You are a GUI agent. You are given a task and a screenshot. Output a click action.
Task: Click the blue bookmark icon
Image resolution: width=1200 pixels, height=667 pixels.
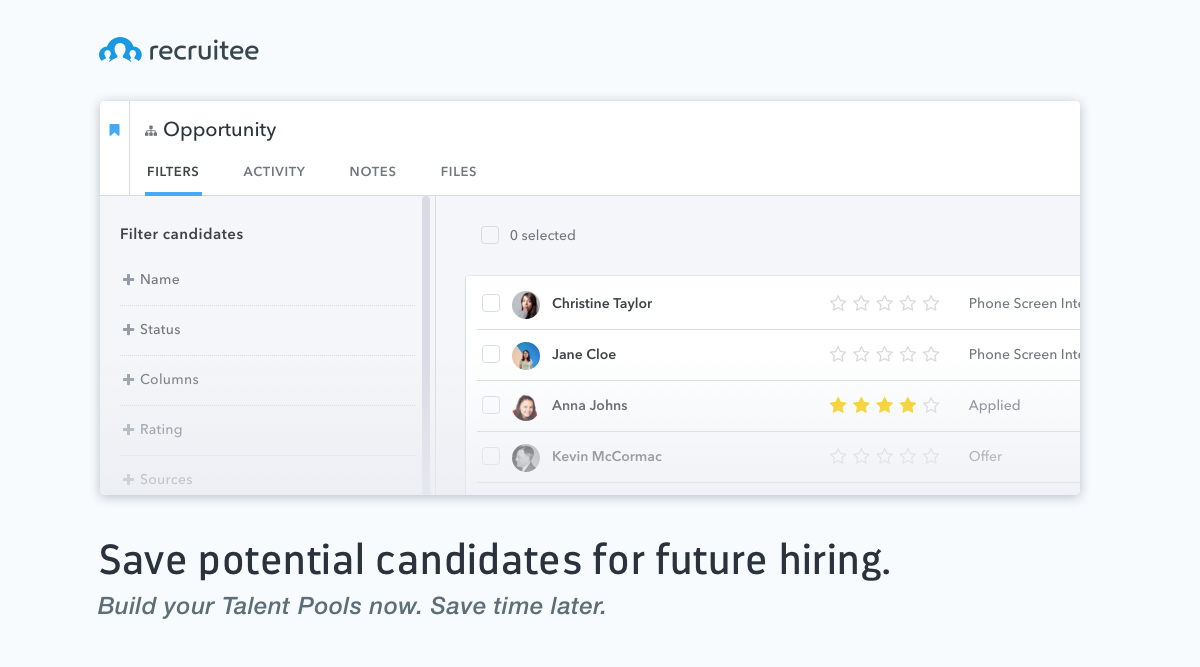(115, 130)
